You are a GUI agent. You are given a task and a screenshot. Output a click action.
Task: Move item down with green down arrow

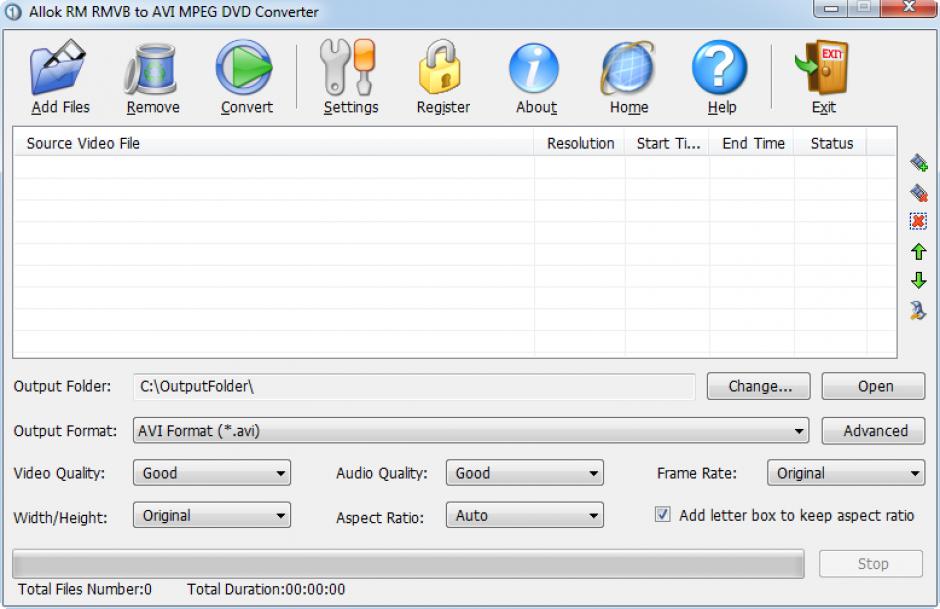918,280
